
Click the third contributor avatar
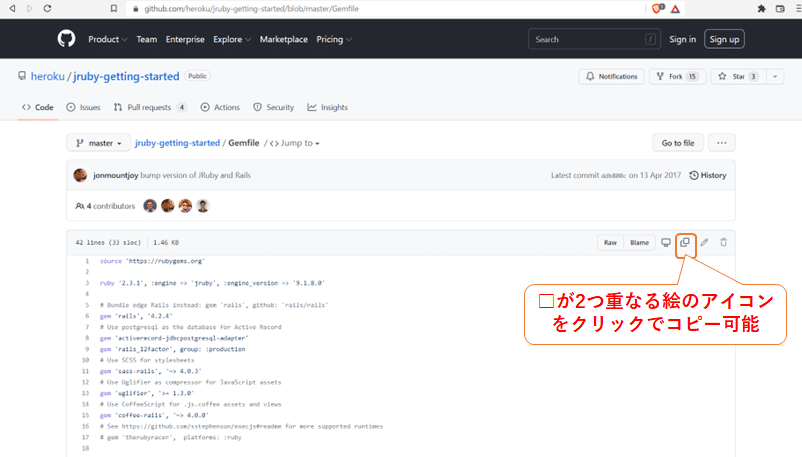click(x=185, y=206)
